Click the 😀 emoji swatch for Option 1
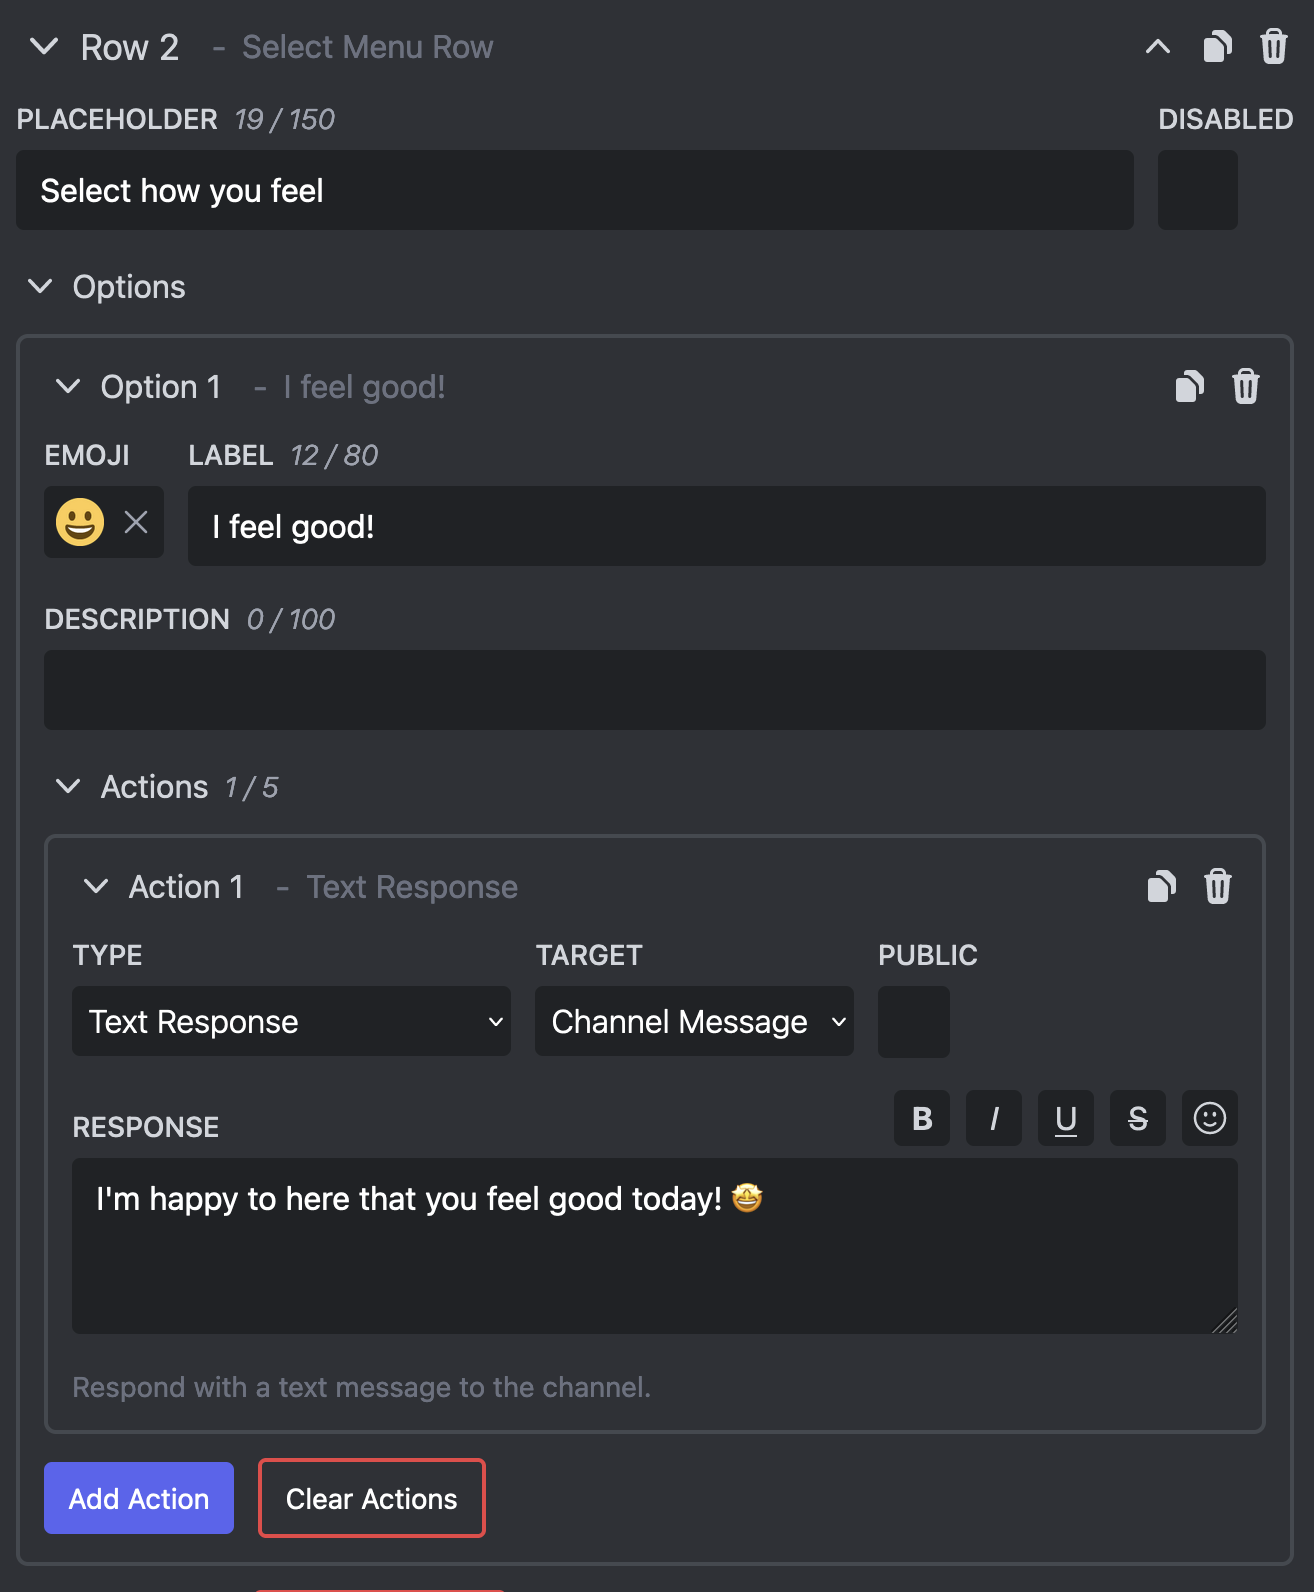1314x1592 pixels. 78,521
